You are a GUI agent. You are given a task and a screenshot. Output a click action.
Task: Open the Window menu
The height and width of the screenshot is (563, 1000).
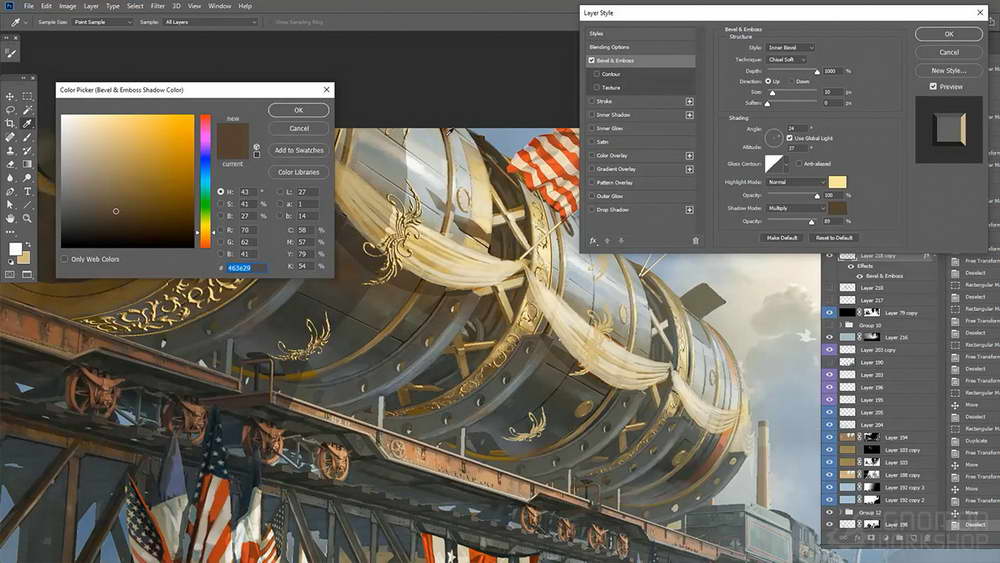[x=219, y=6]
